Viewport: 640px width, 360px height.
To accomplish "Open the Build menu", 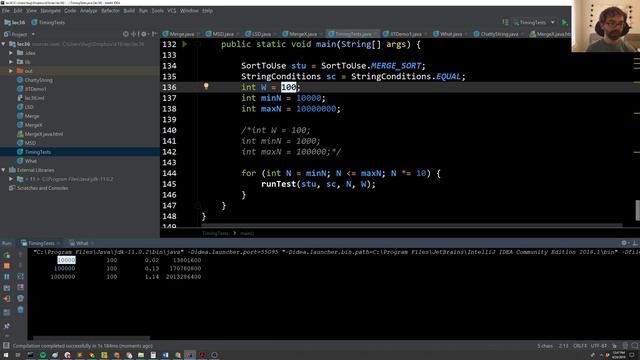I will point(129,11).
